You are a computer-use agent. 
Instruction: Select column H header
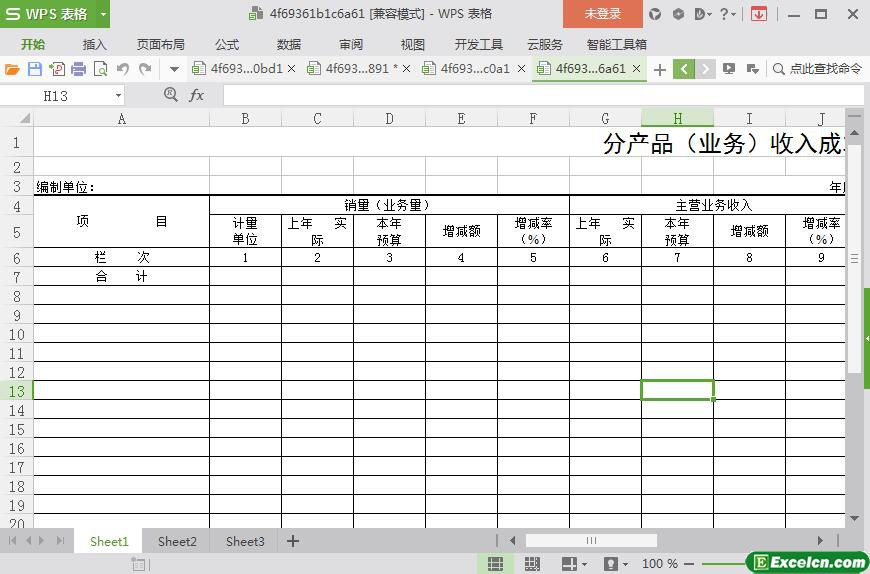pos(677,119)
